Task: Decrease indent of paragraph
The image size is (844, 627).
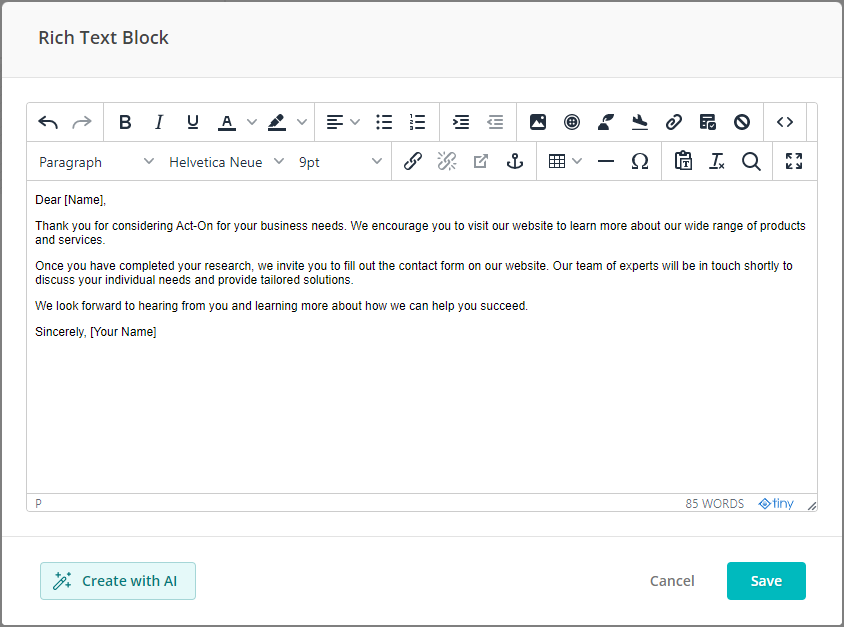Action: tap(495, 122)
